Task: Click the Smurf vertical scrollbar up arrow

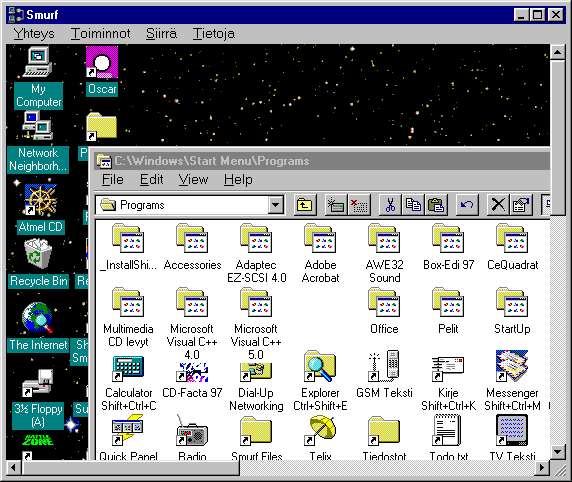Action: (x=557, y=53)
